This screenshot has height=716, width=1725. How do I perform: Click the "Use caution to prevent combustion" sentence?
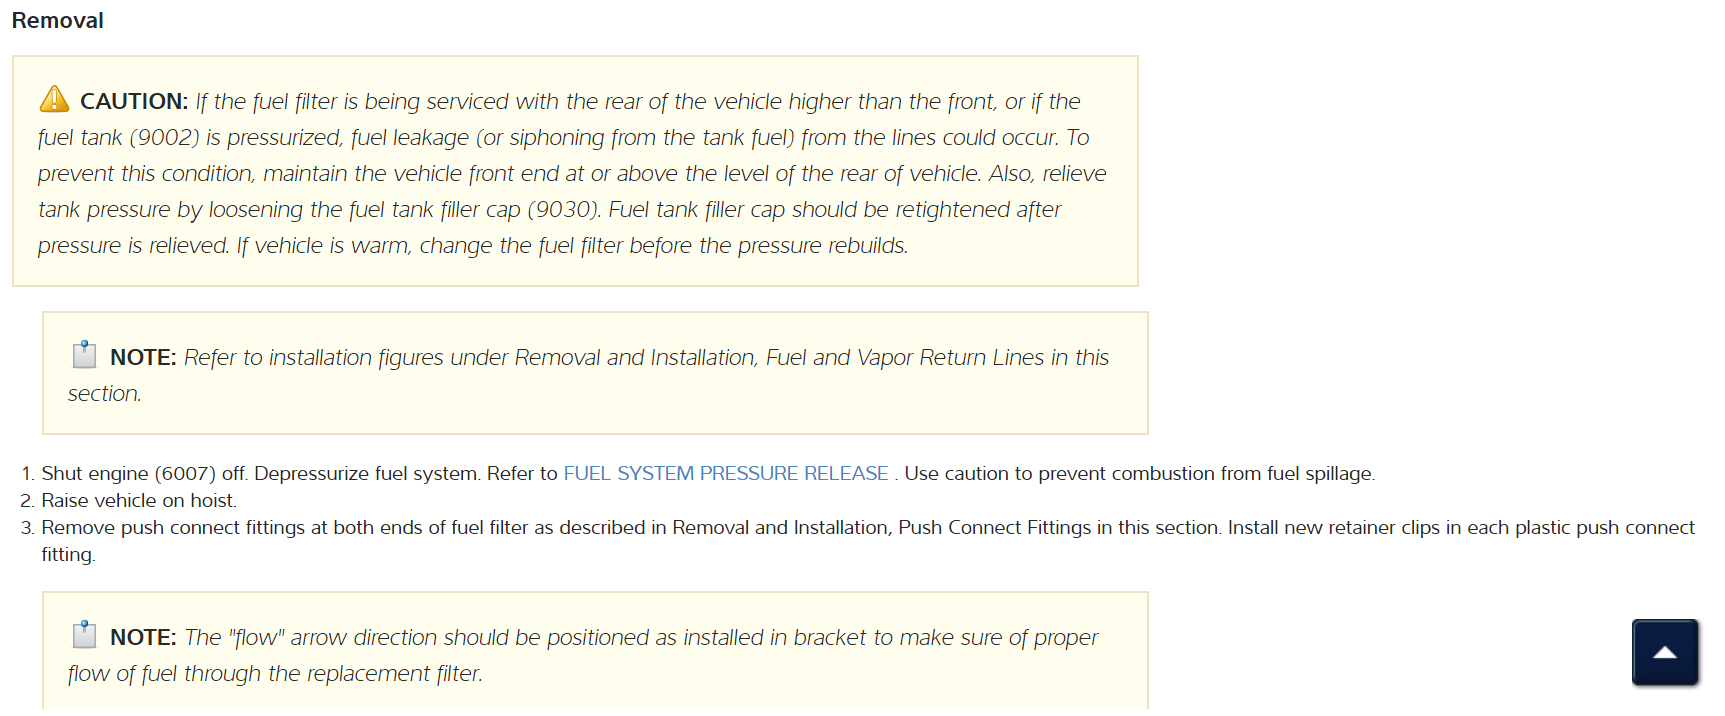pos(1139,474)
